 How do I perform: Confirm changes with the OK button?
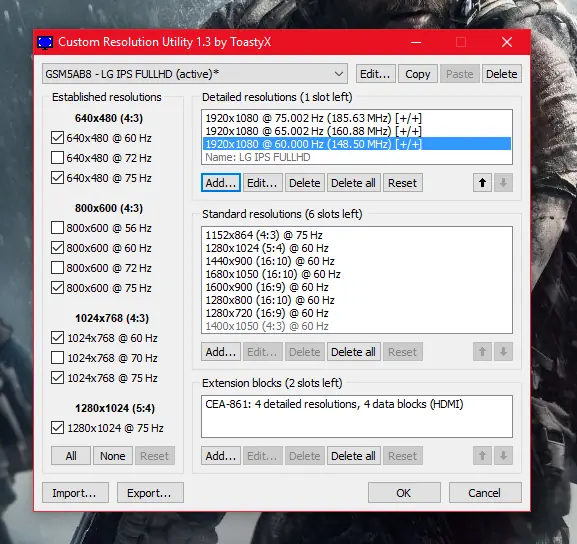[404, 493]
